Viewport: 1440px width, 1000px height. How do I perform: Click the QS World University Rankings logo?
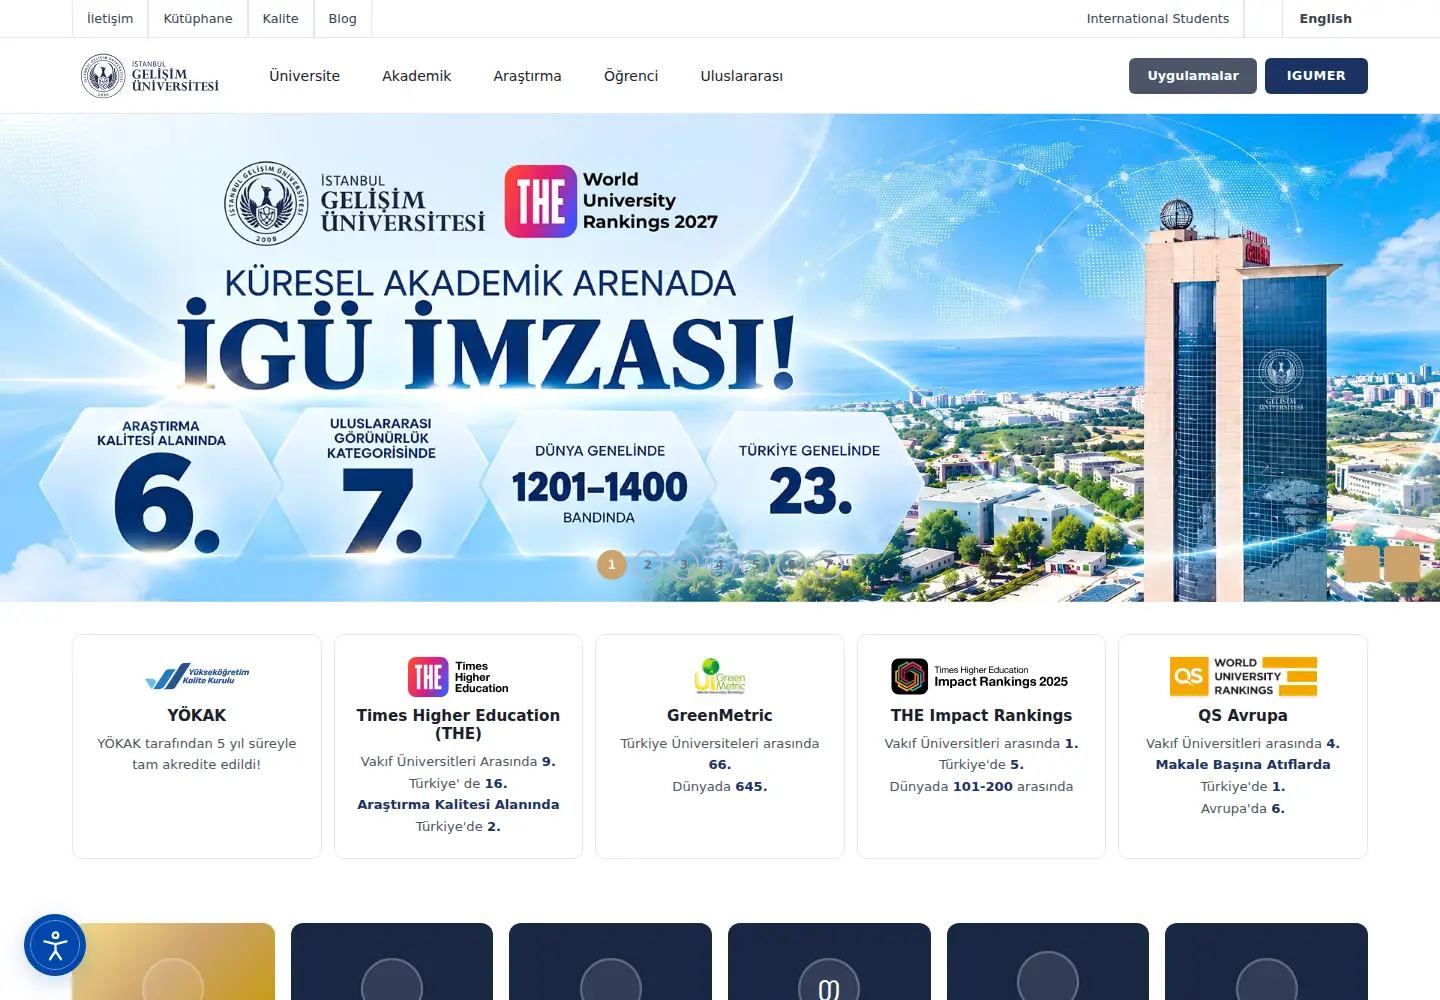1243,677
